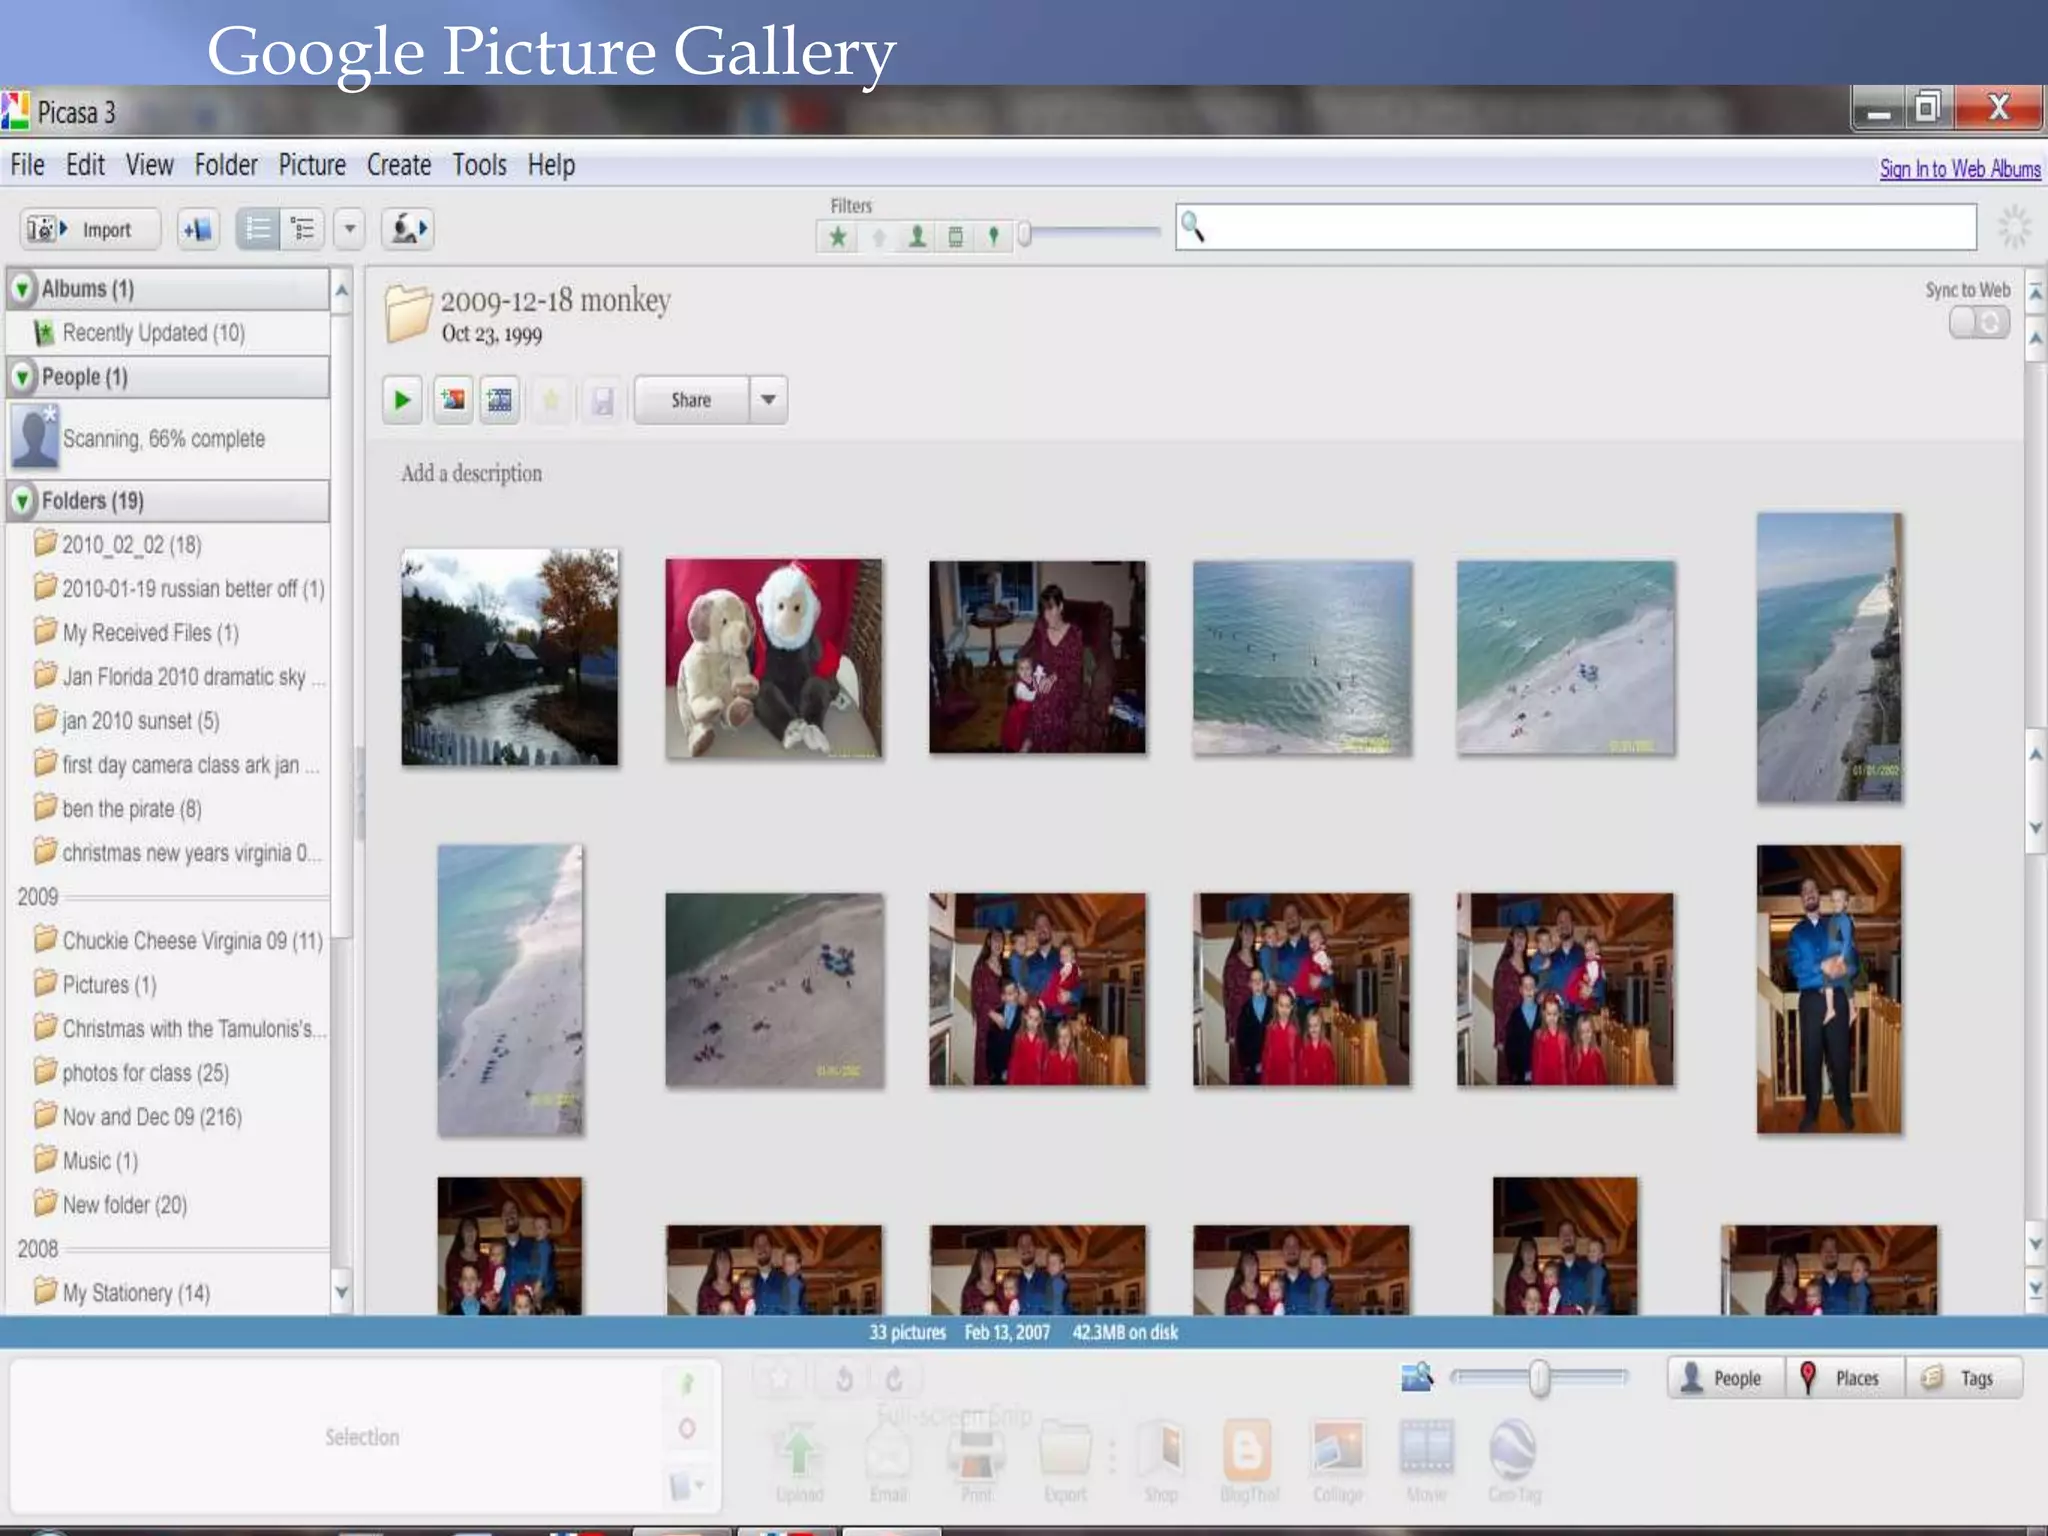
Task: Select the river and autumn tree thumbnail
Action: click(510, 657)
